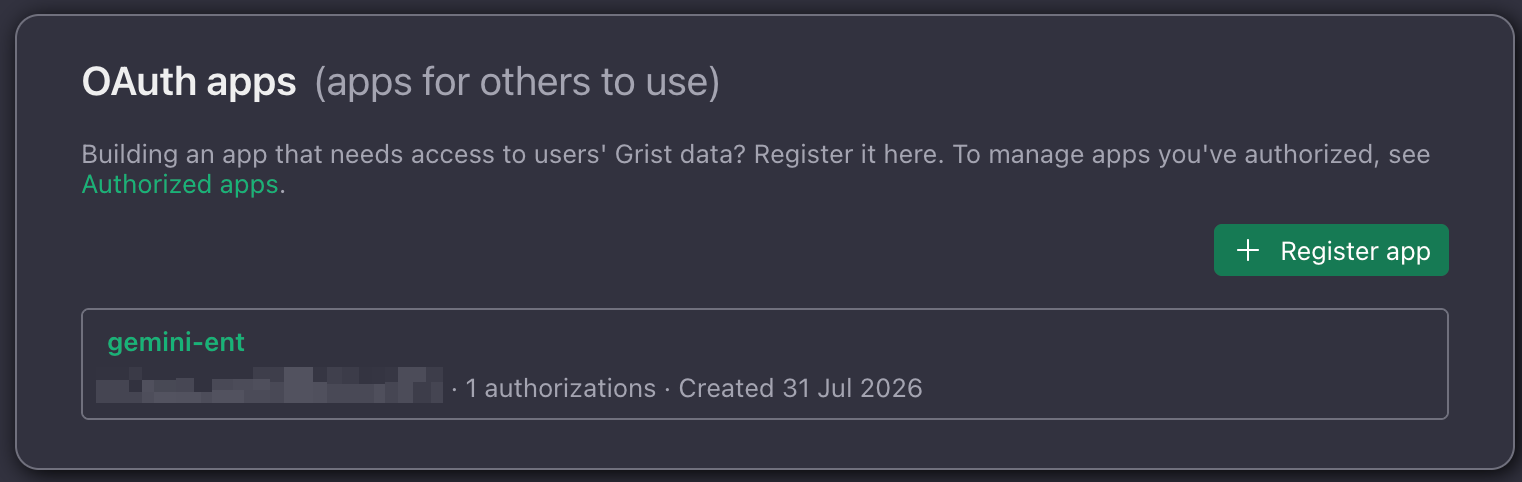Click the Created 31 Jul 2026 date
1522x482 pixels.
click(x=800, y=388)
